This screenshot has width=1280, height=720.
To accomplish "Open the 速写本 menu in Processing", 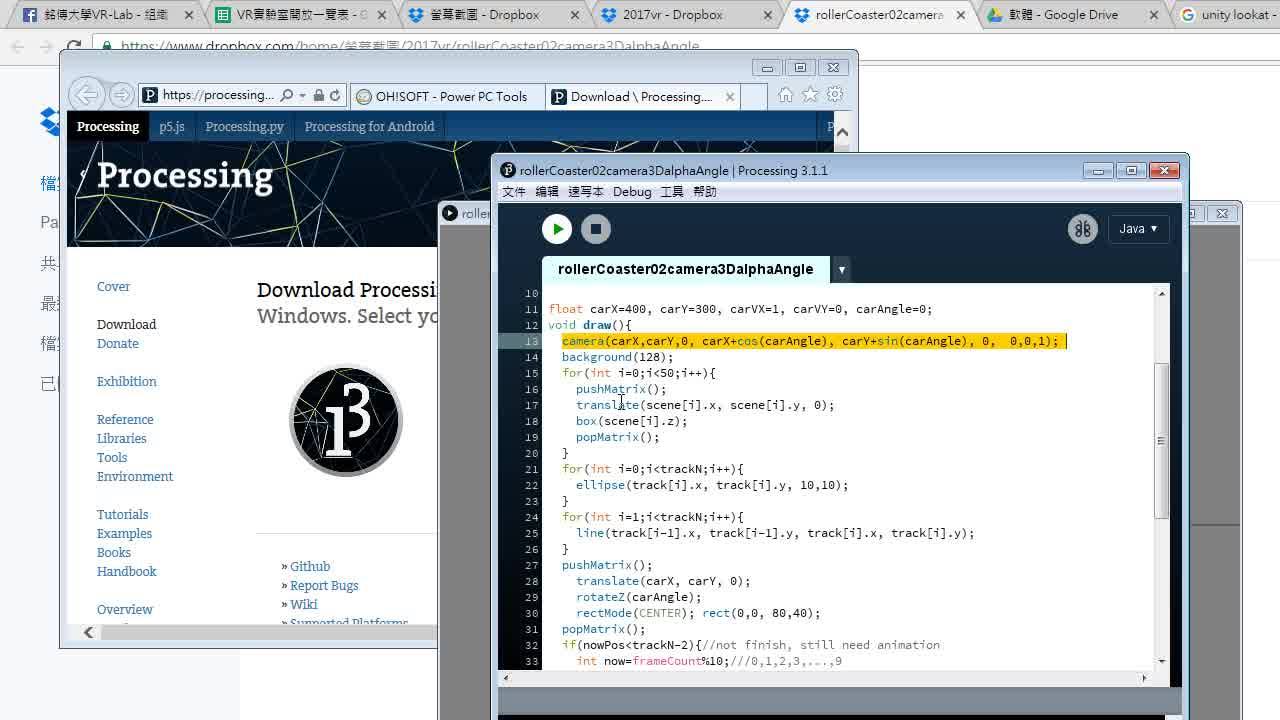I will (586, 192).
